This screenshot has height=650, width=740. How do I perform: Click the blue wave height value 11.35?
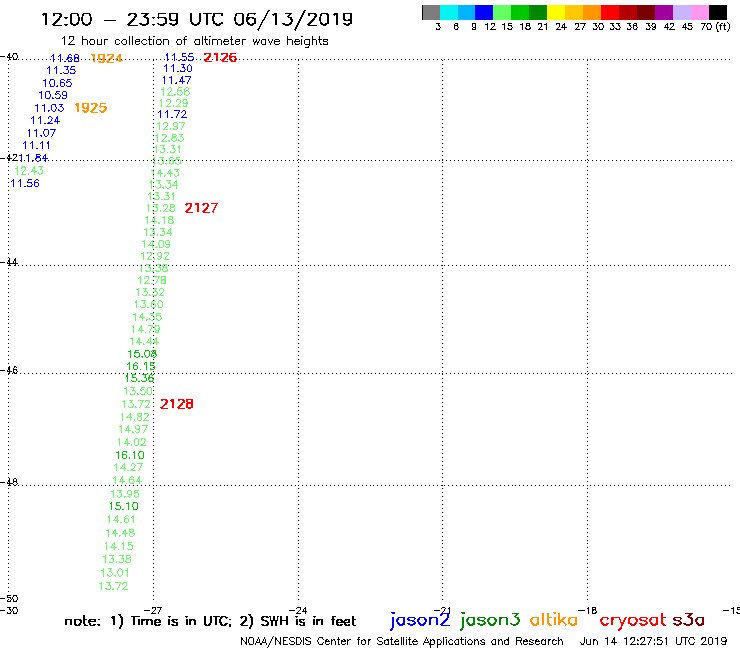[x=61, y=70]
